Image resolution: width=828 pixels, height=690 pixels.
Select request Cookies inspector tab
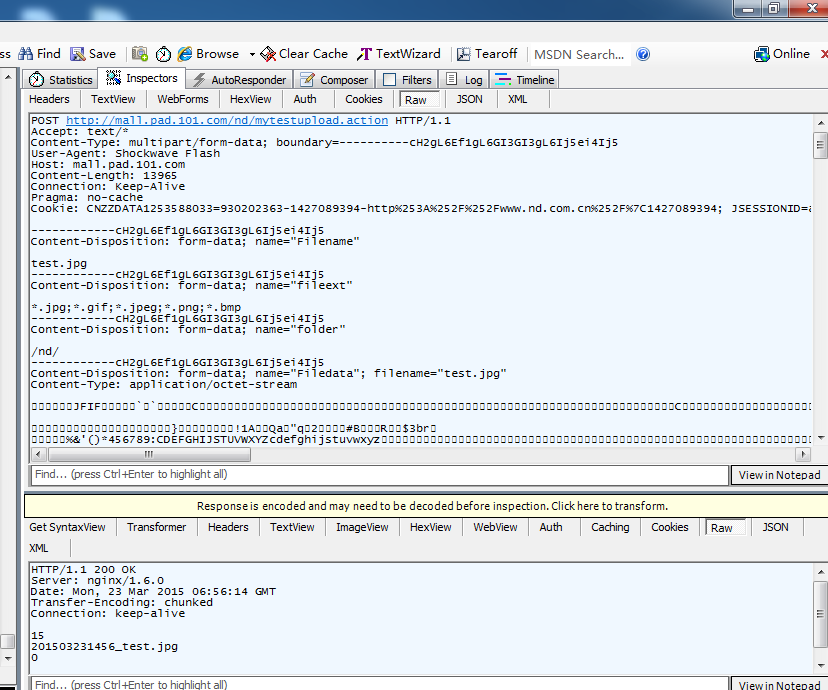363,99
